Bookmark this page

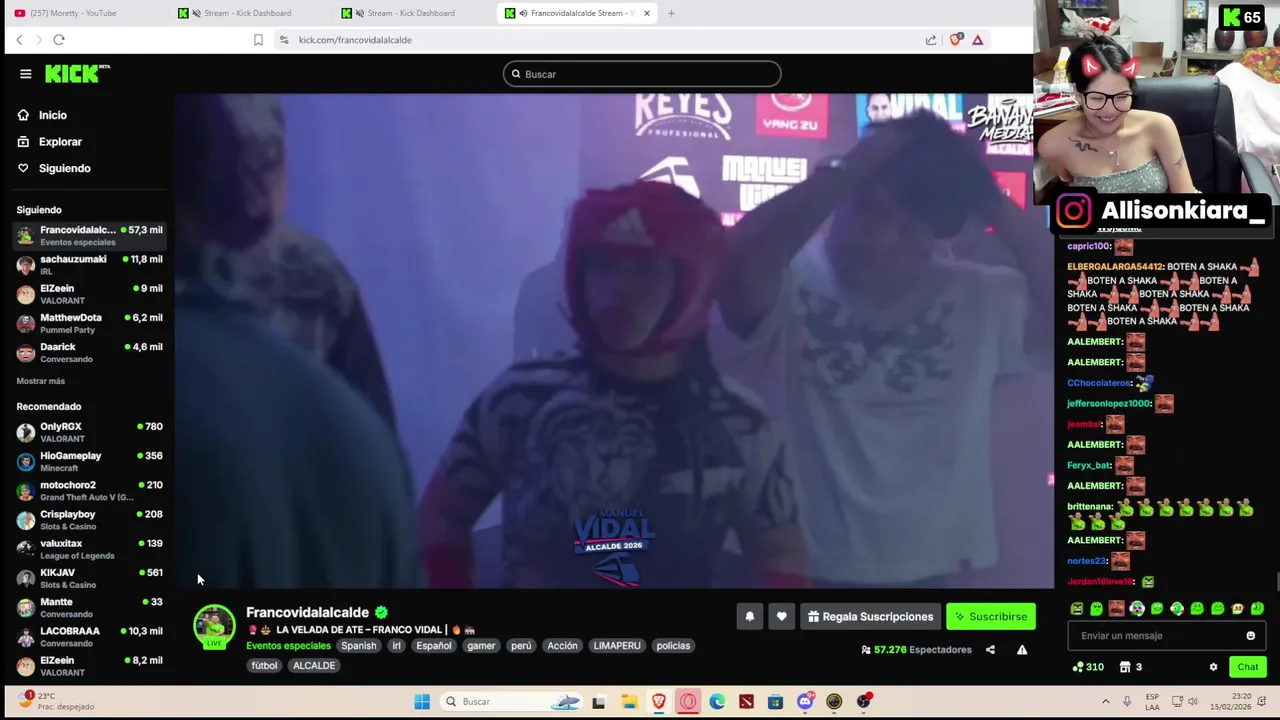pos(258,40)
